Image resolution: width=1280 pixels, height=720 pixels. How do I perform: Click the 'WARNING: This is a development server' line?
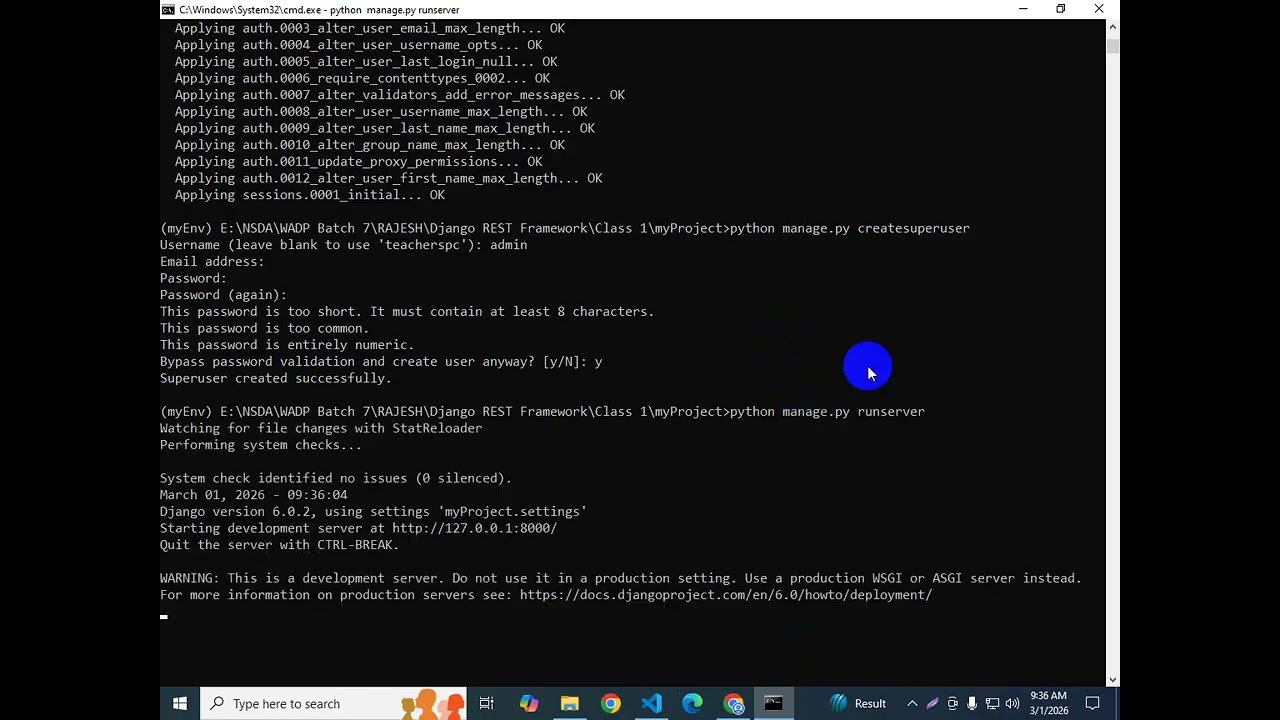click(621, 578)
